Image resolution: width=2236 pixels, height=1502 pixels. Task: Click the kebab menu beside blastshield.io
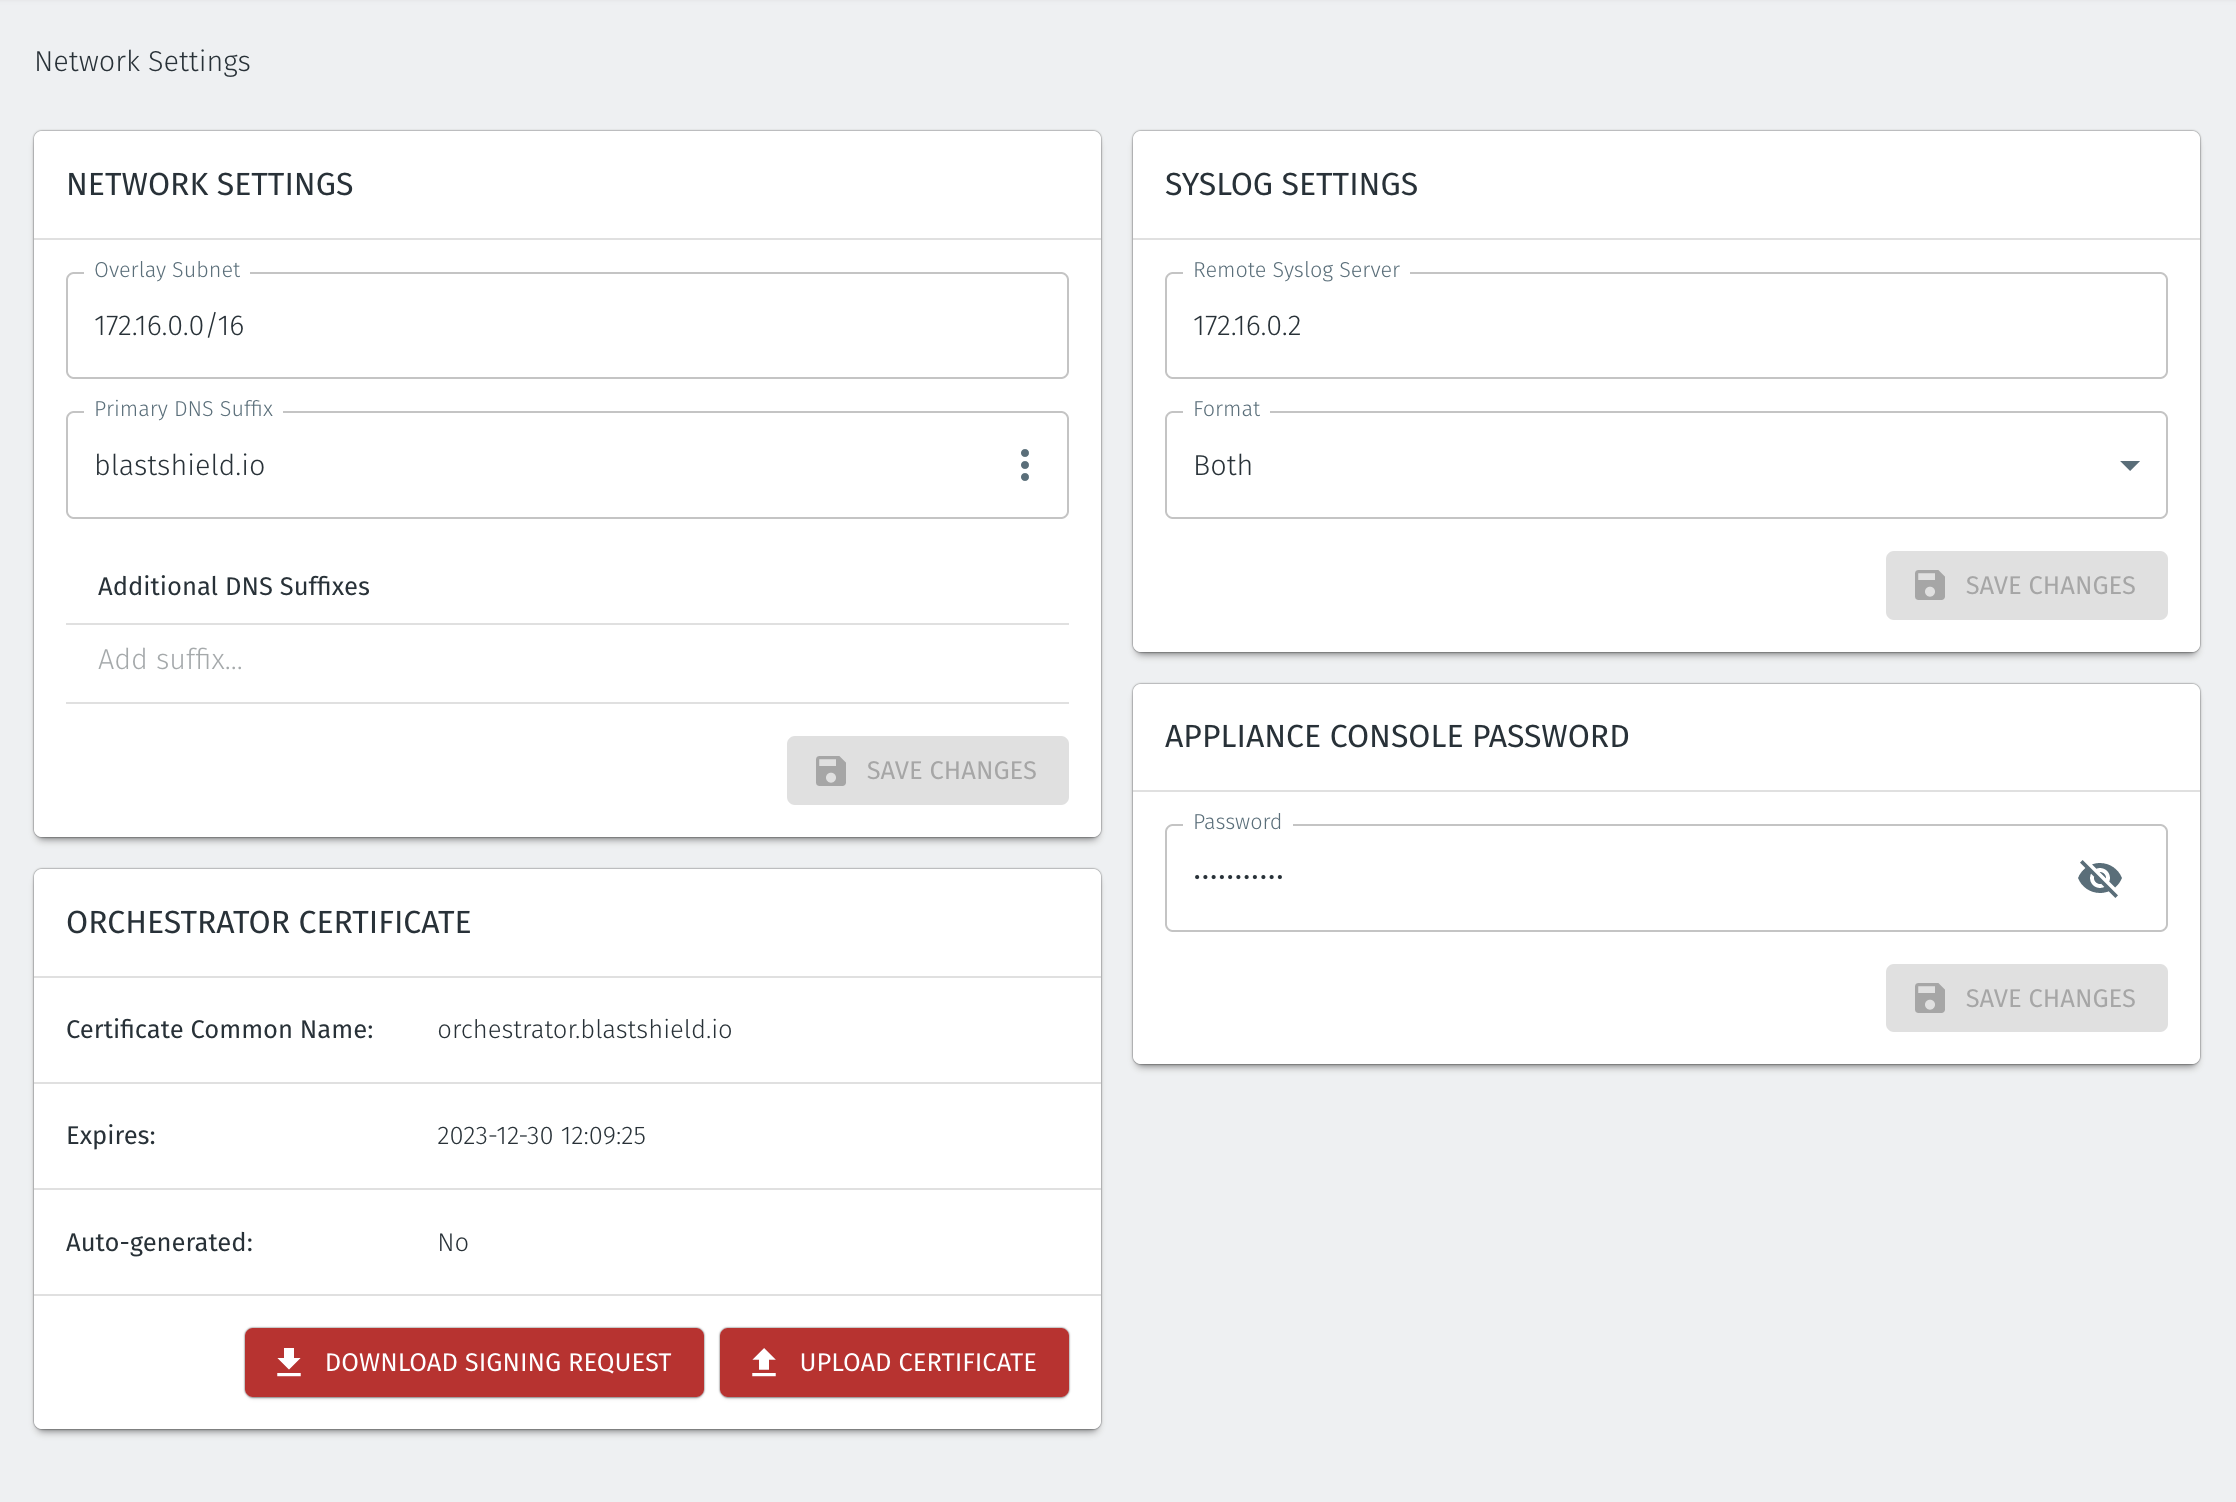point(1025,464)
